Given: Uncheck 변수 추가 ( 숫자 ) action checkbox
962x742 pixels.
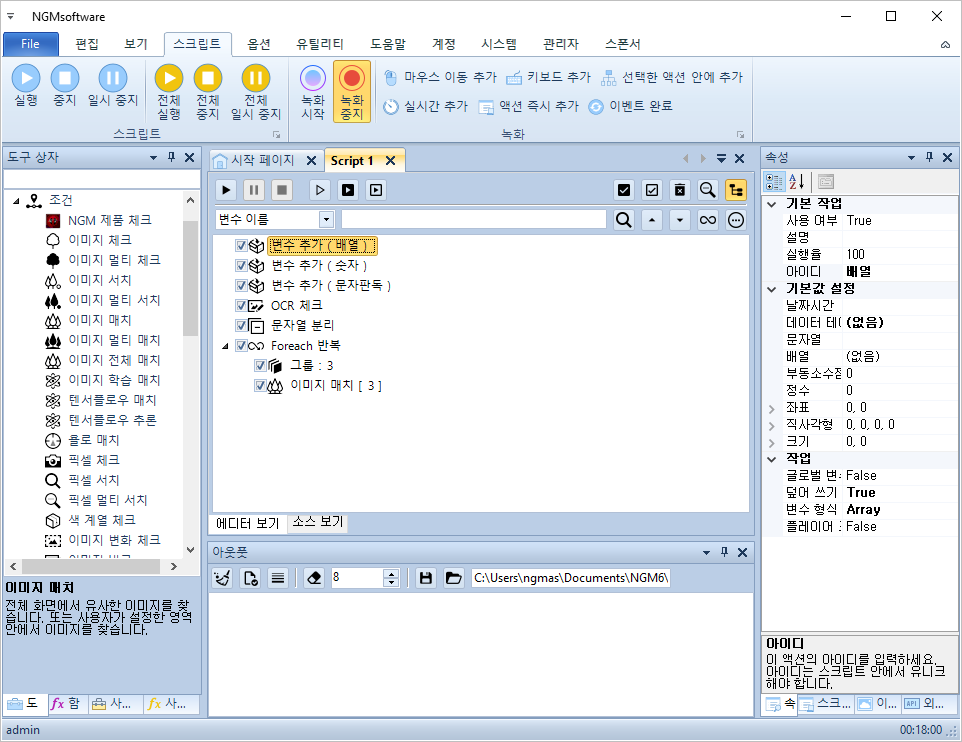Looking at the screenshot, I should tap(241, 266).
